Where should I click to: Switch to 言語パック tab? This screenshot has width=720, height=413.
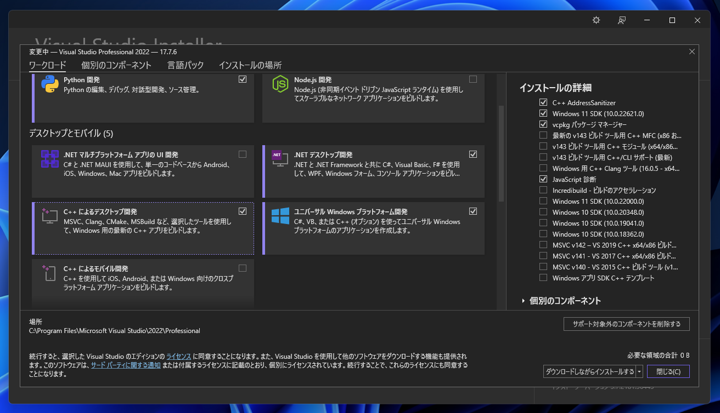pyautogui.click(x=185, y=65)
